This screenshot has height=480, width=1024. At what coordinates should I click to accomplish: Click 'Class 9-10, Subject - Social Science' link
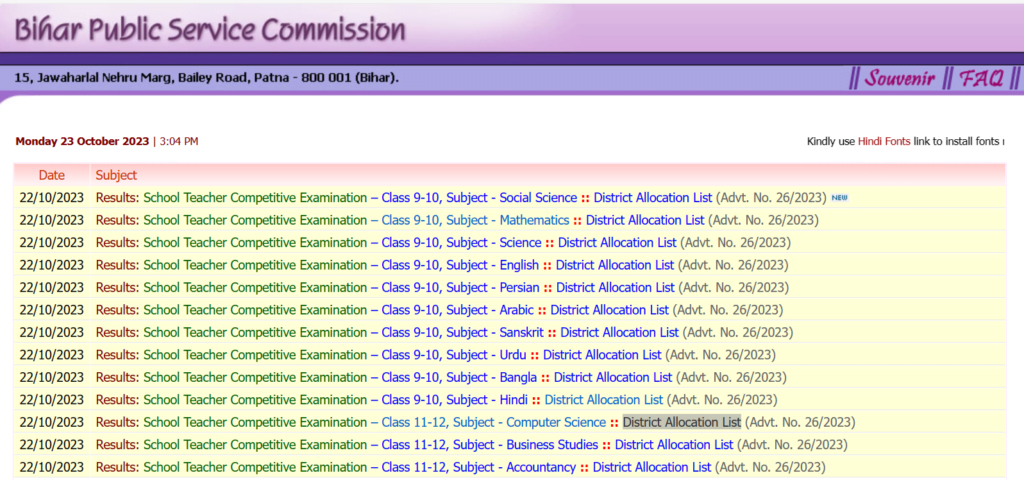(479, 198)
